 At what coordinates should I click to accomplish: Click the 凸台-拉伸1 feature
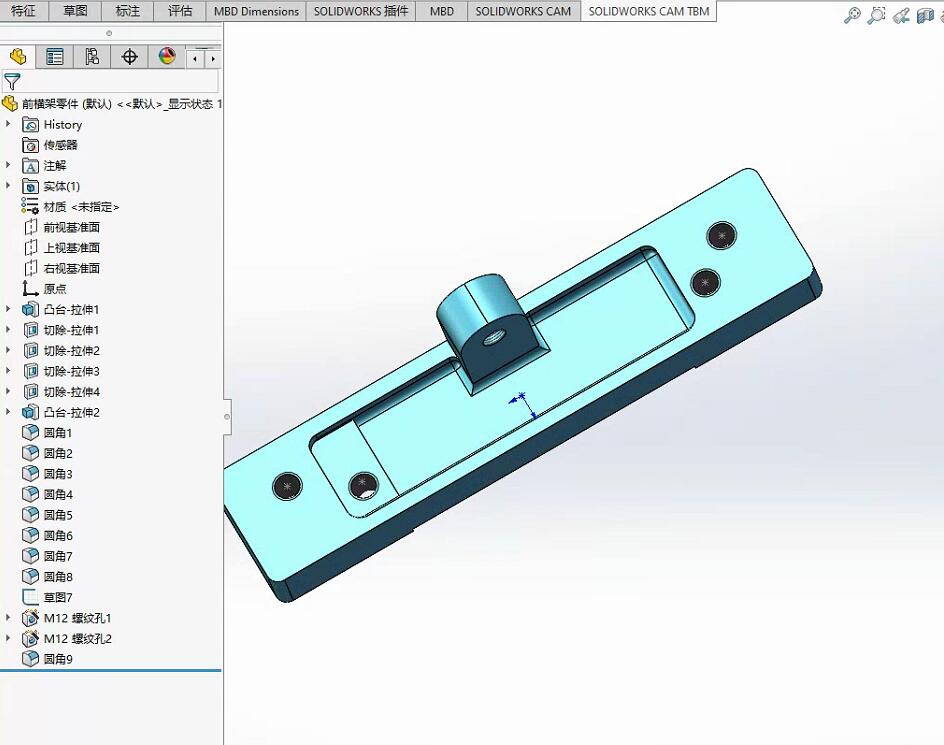(x=64, y=309)
